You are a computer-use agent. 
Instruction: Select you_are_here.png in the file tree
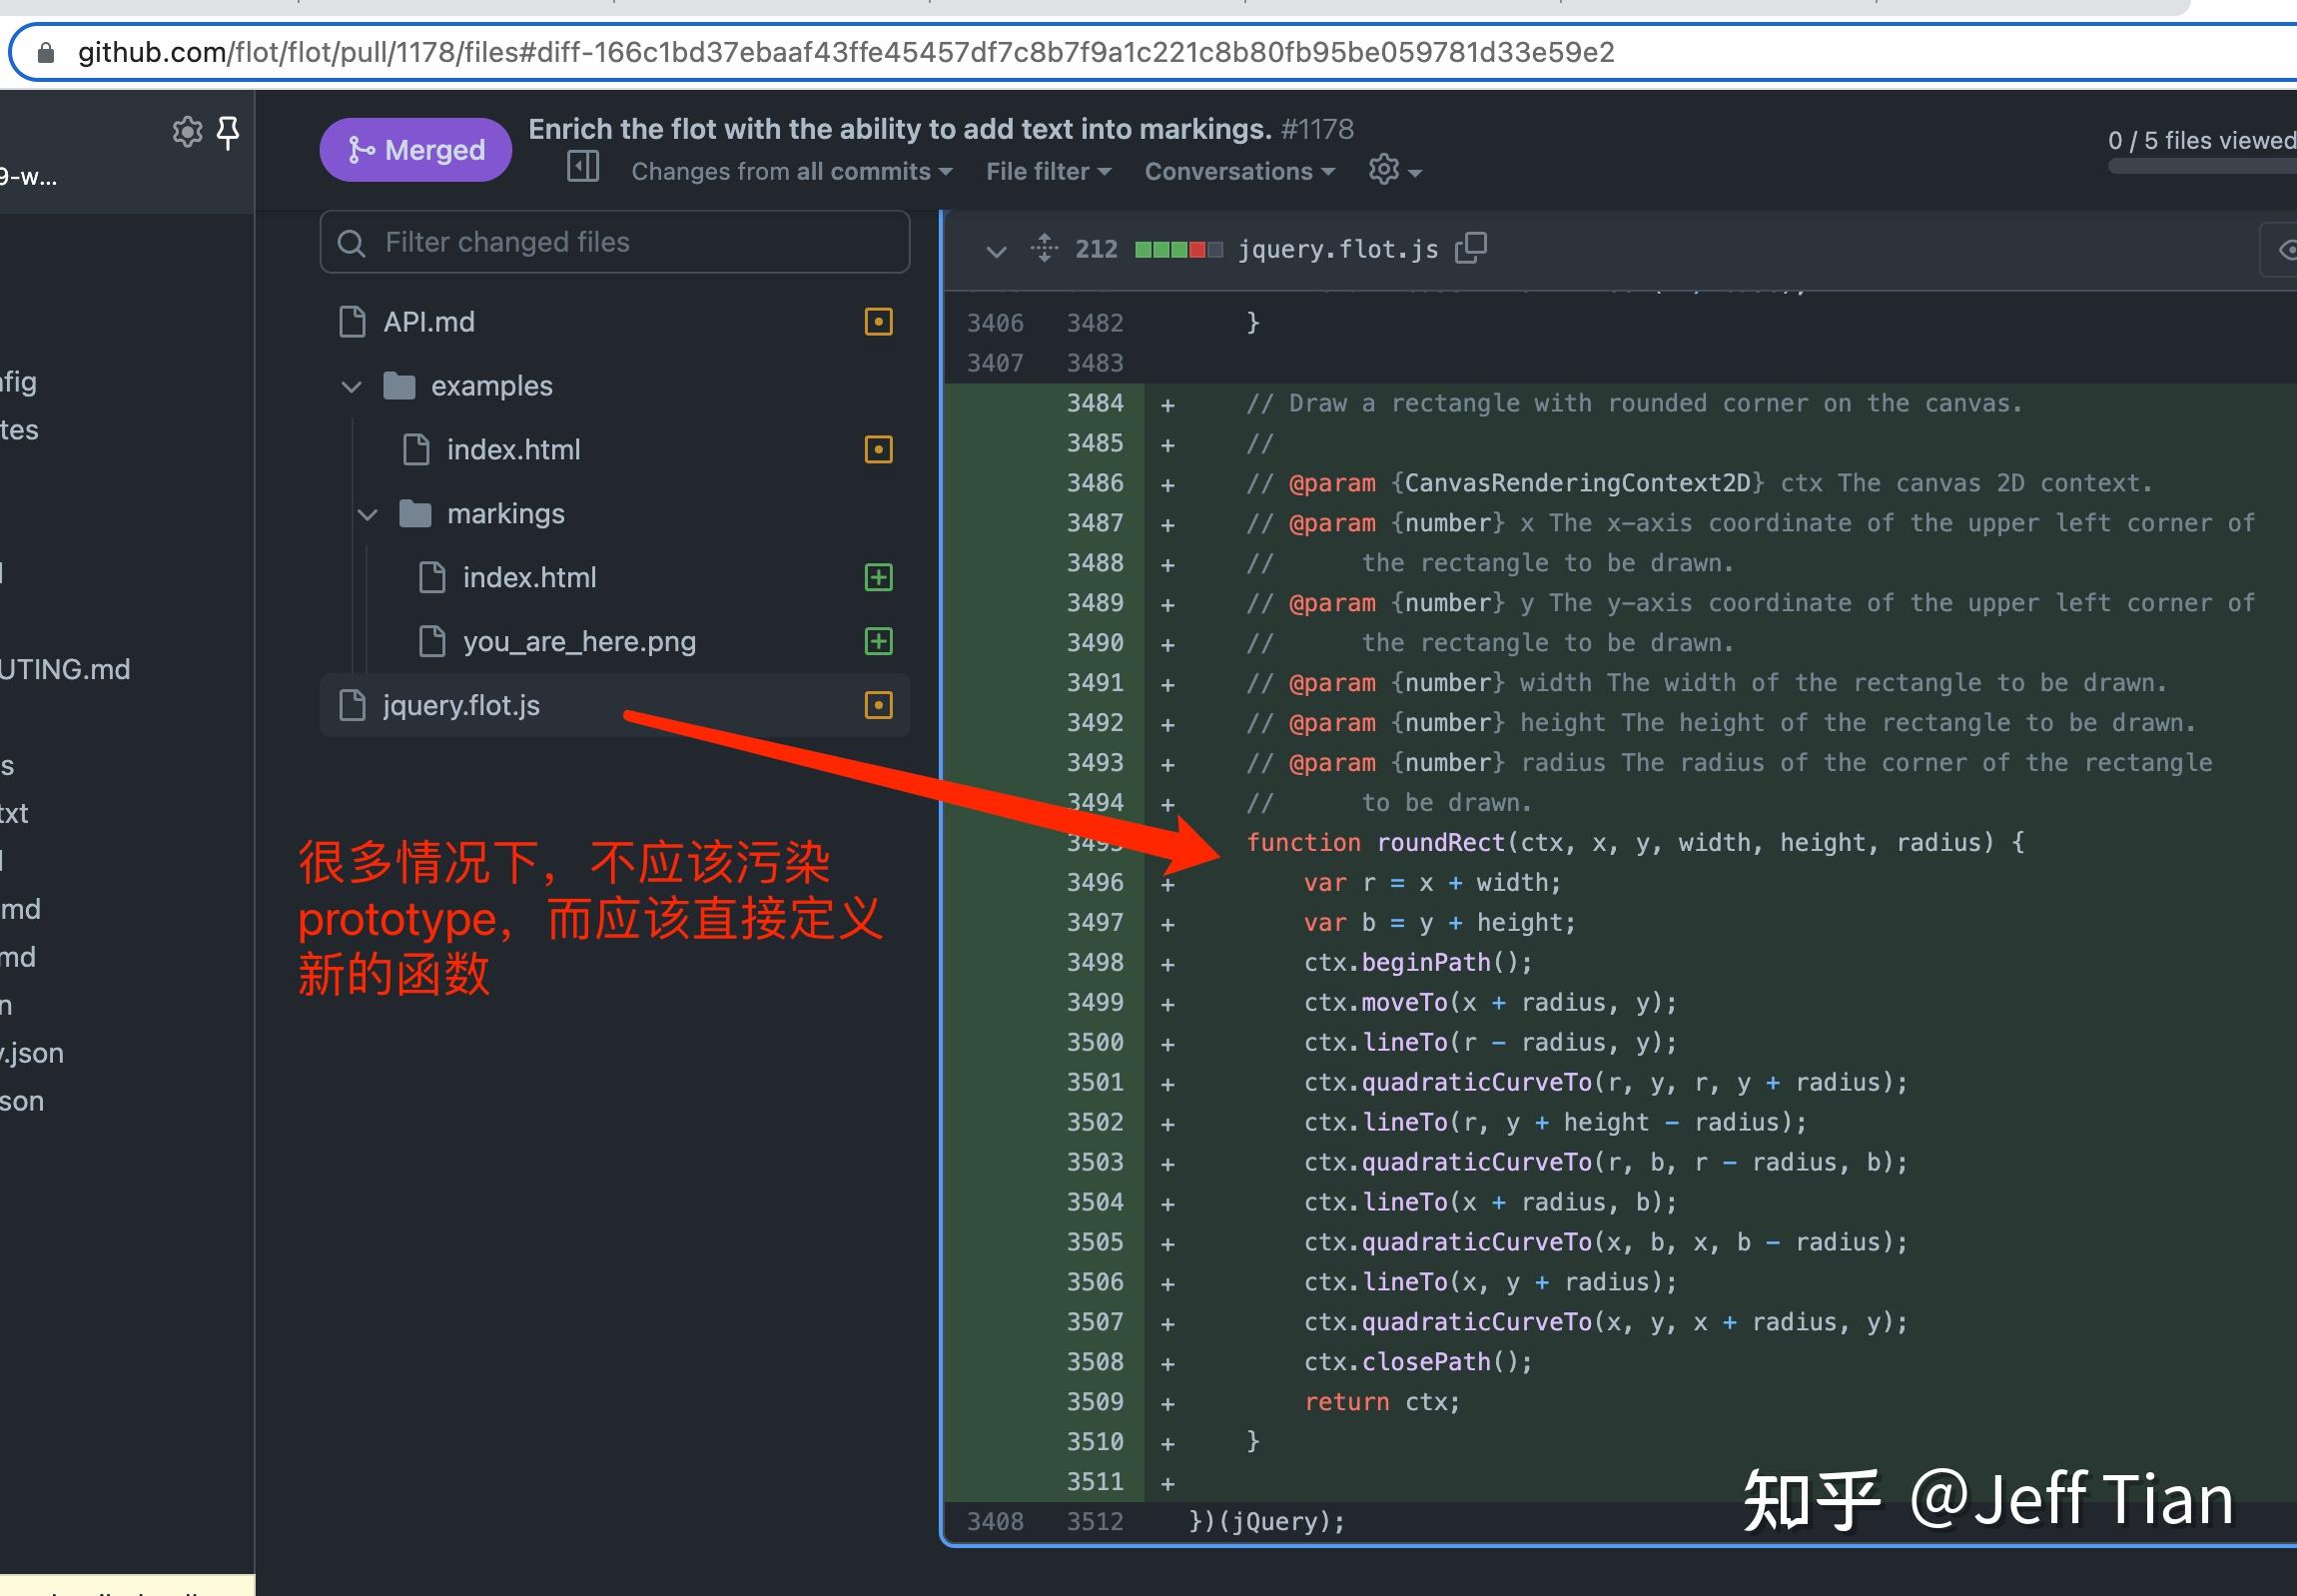tap(614, 642)
